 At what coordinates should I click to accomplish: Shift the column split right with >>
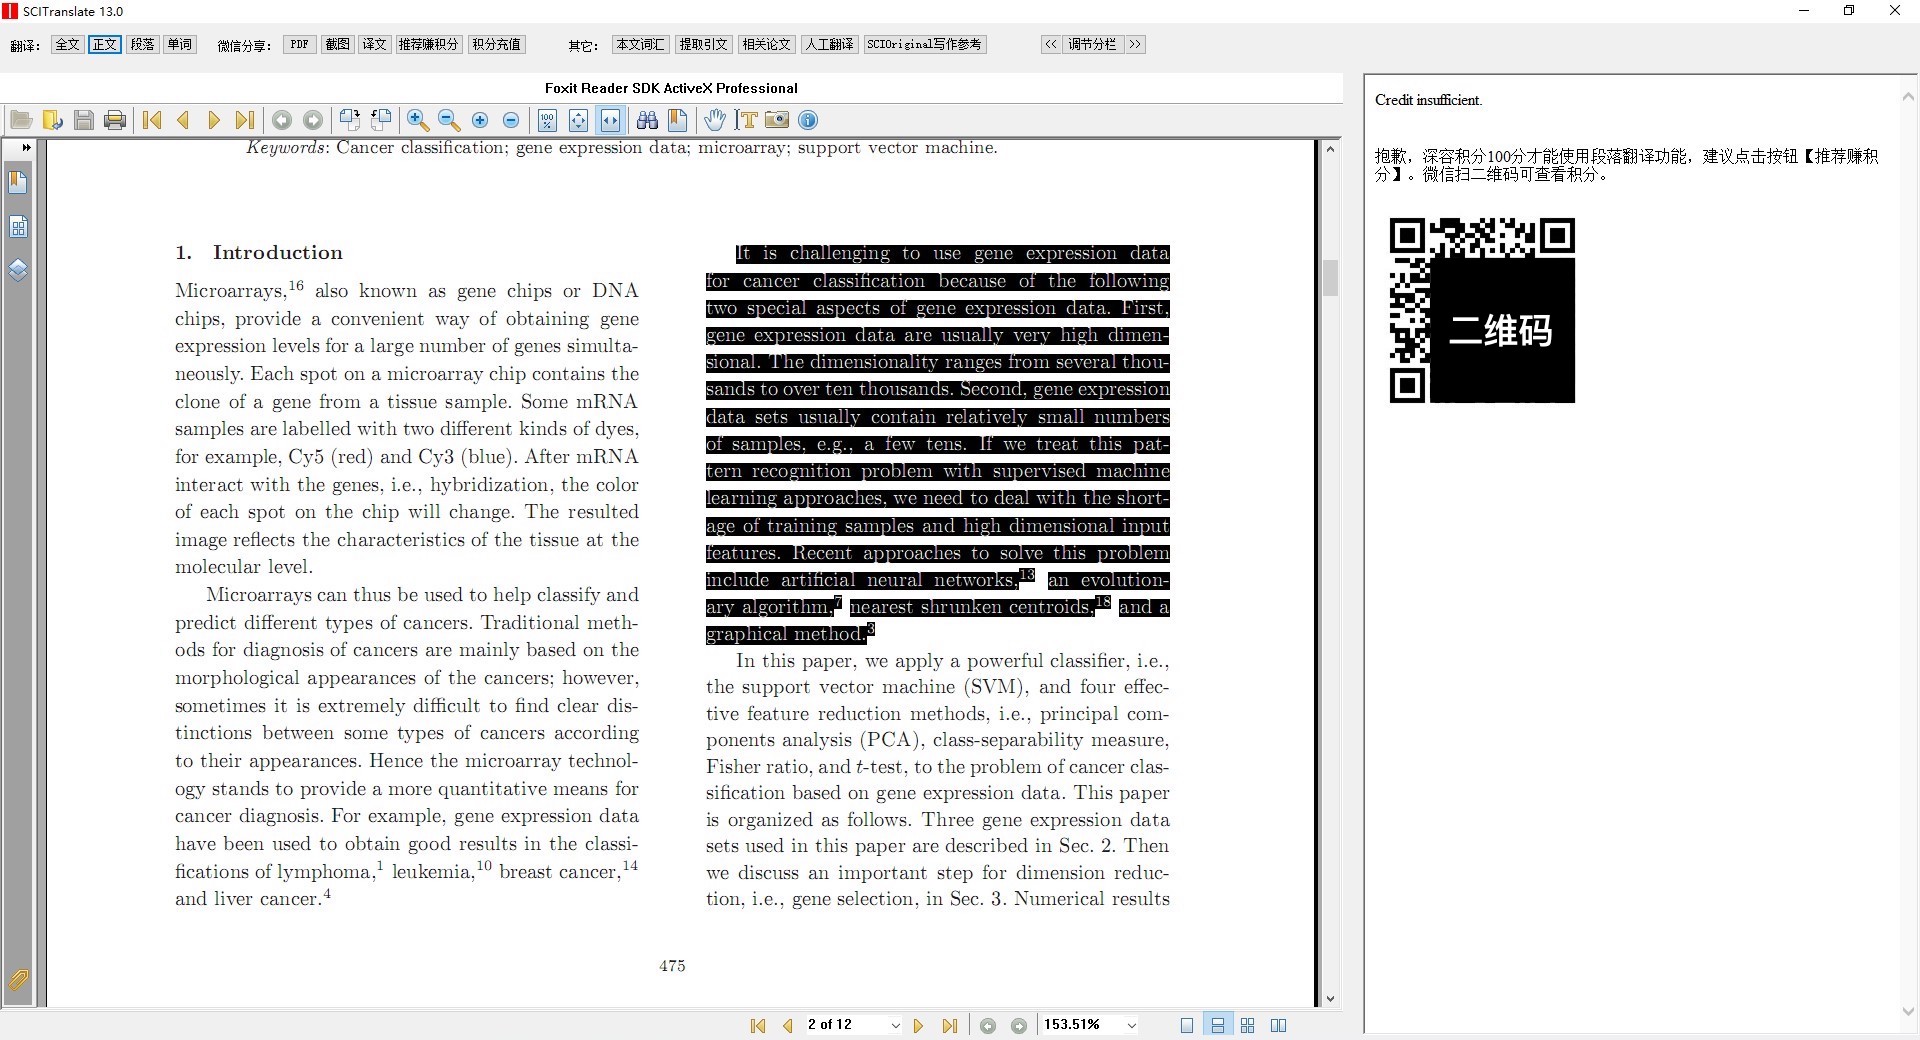(x=1135, y=44)
